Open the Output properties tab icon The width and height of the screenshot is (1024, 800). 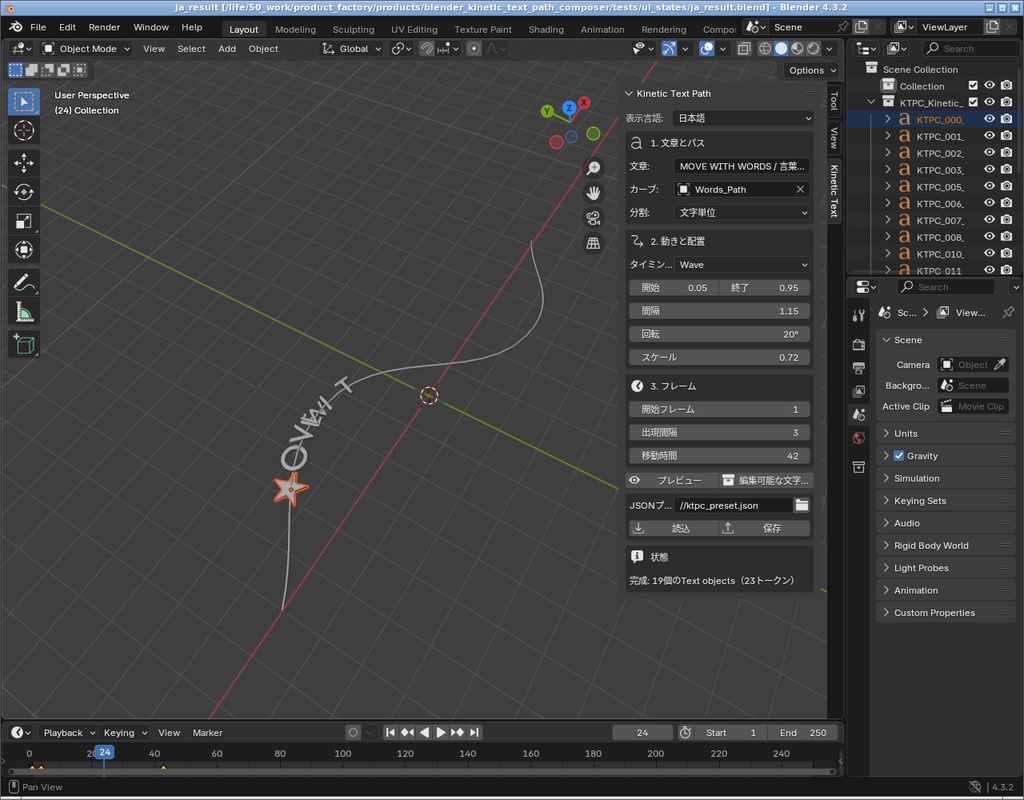pyautogui.click(x=859, y=368)
